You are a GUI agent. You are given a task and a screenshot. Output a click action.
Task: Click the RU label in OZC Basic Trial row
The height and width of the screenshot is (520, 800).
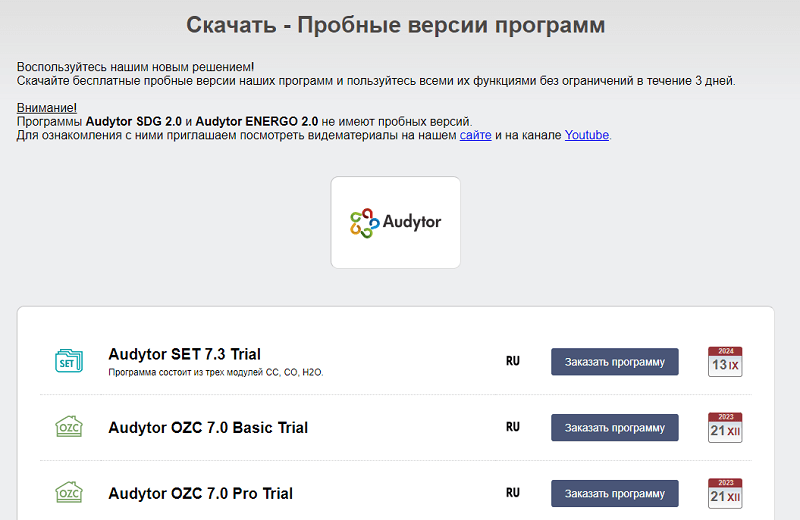click(513, 427)
